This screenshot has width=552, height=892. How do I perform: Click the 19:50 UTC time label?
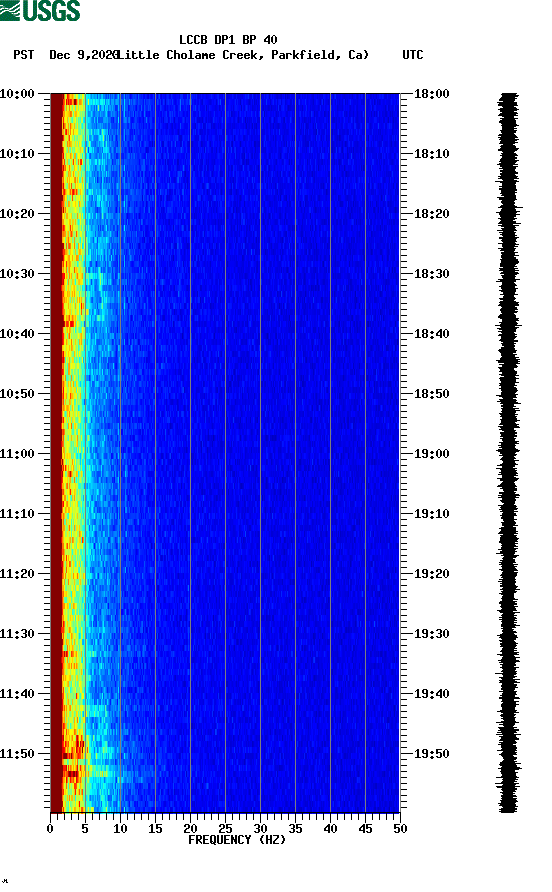[x=431, y=754]
